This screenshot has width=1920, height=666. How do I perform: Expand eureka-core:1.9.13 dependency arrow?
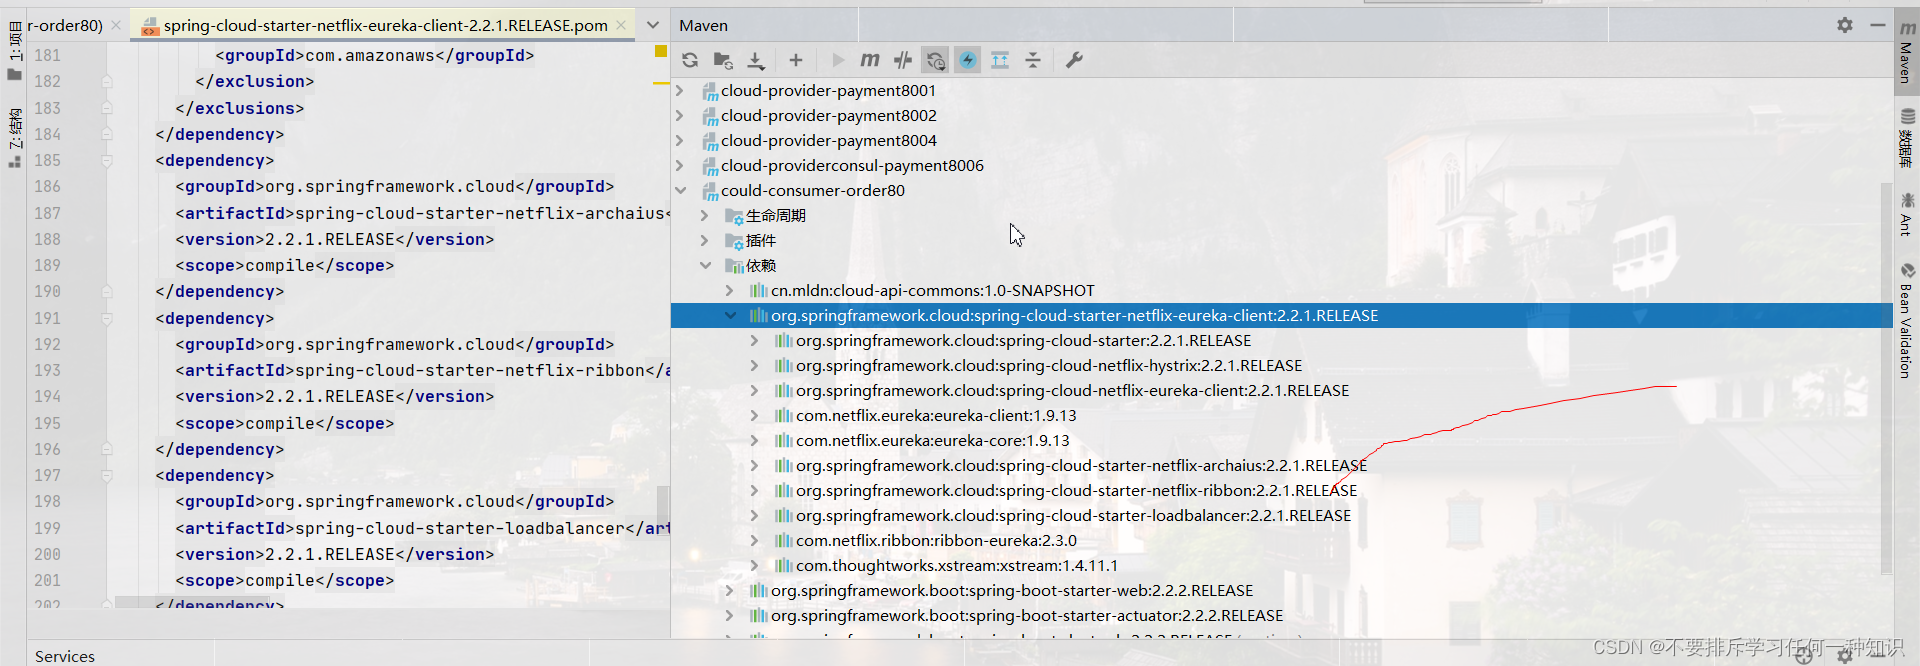(x=755, y=441)
